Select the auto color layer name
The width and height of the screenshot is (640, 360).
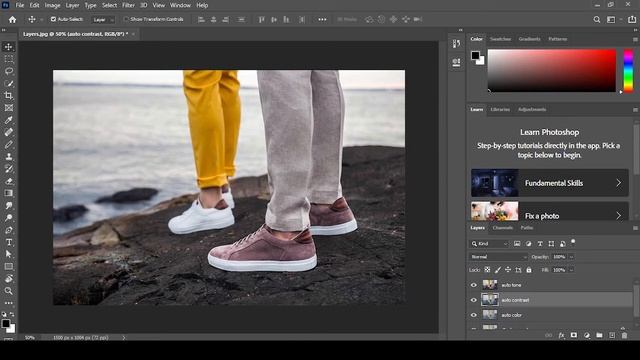coord(511,315)
